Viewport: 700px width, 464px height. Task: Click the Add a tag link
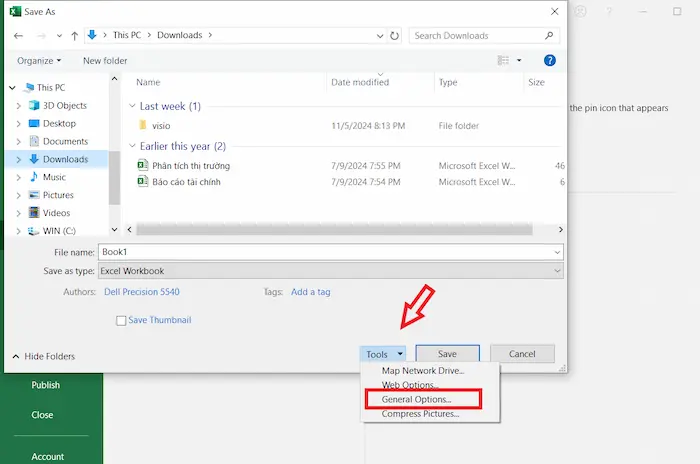tap(311, 292)
